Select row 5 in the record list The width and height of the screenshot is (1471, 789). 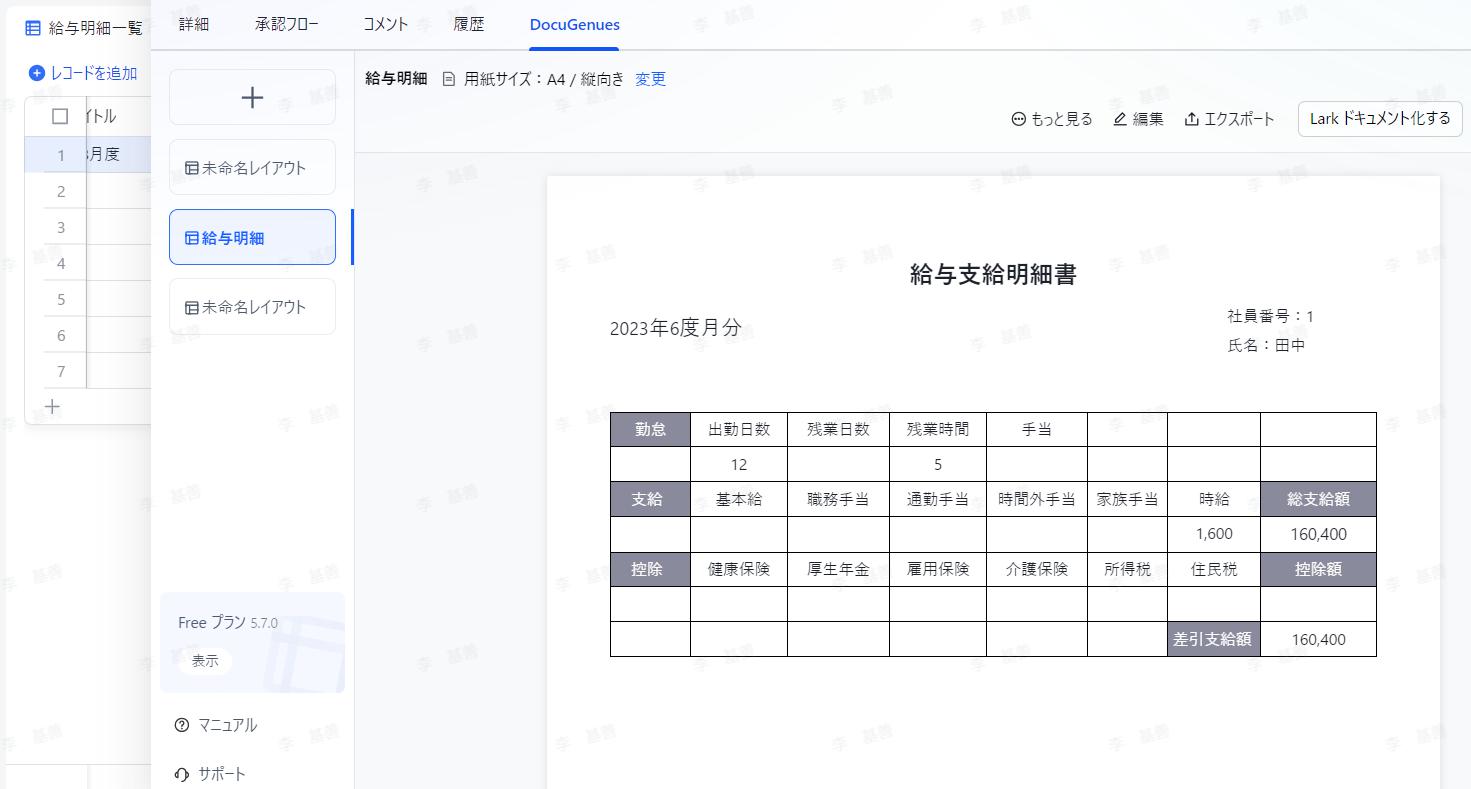[87, 299]
